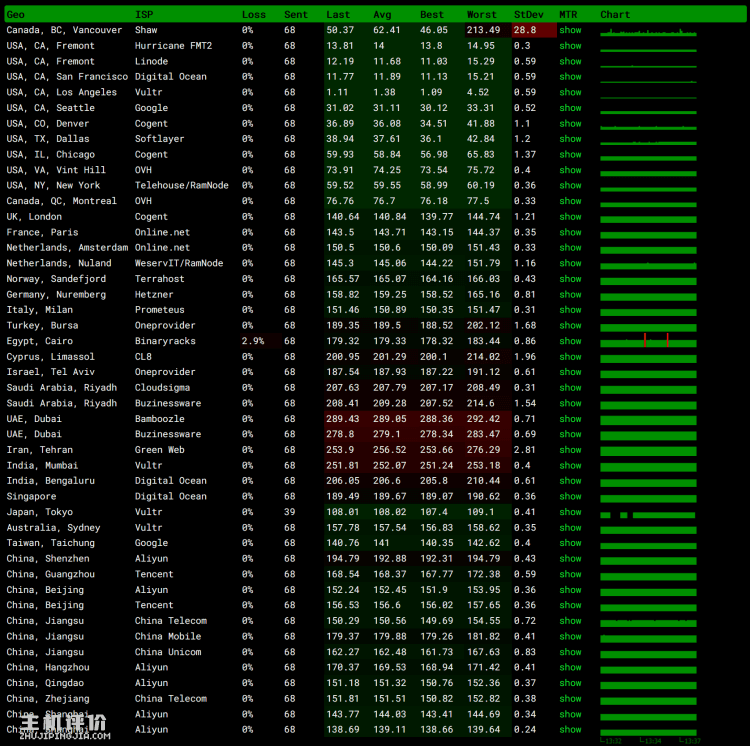Click the Egypt Cairo chart with red spikes
Screen dimensions: 750x746
tap(648, 341)
